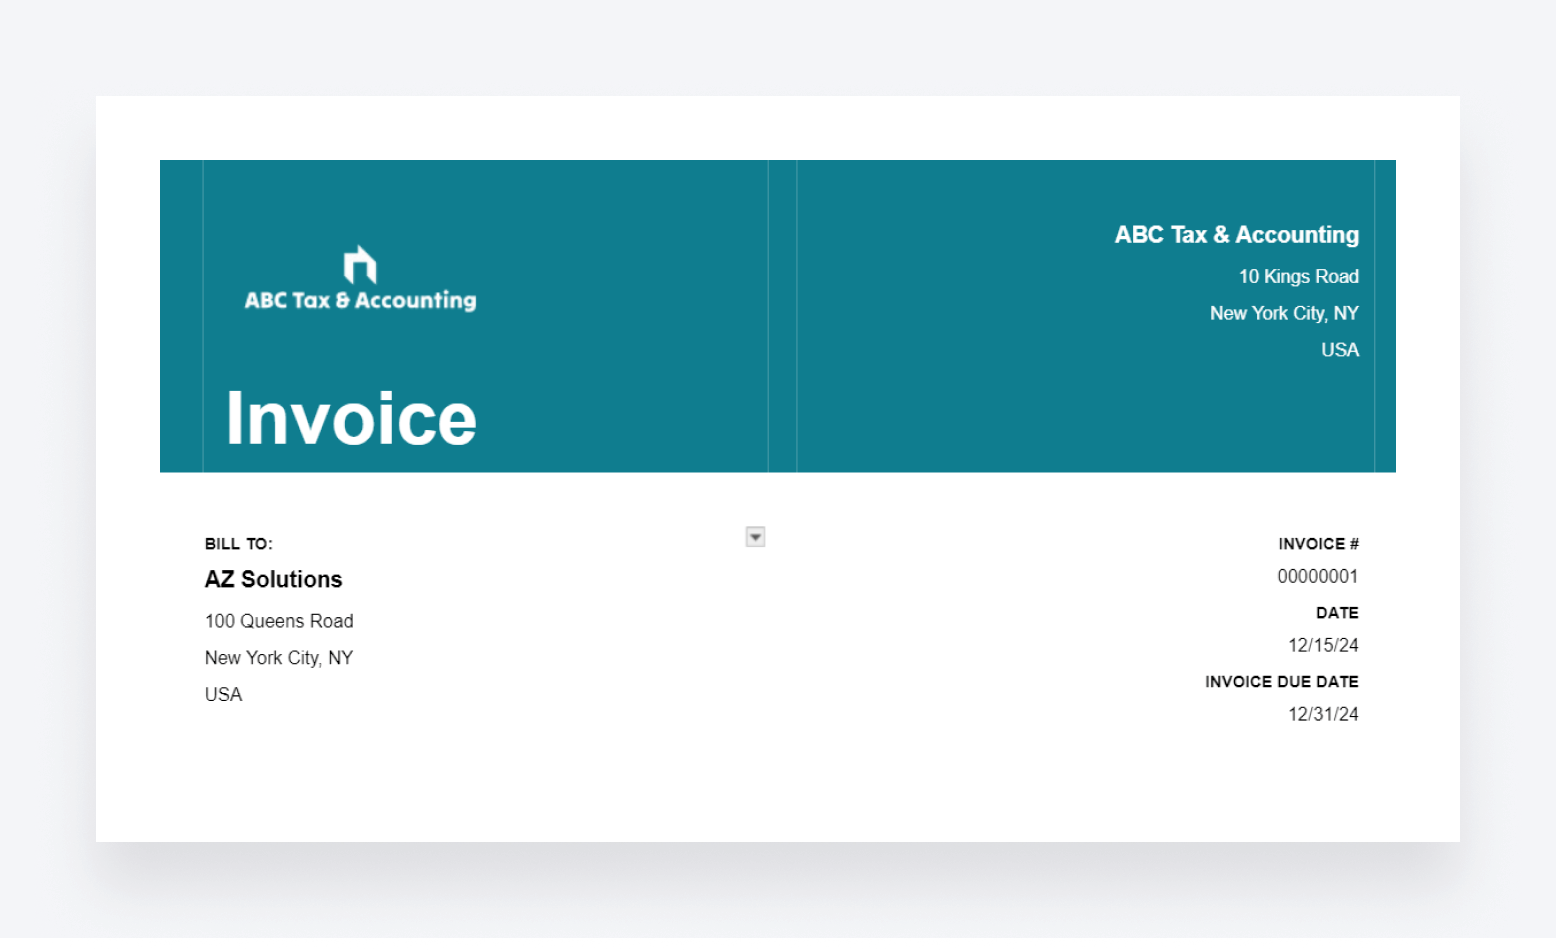This screenshot has width=1556, height=950.
Task: Click the invoice number 00000001
Action: coord(1317,576)
